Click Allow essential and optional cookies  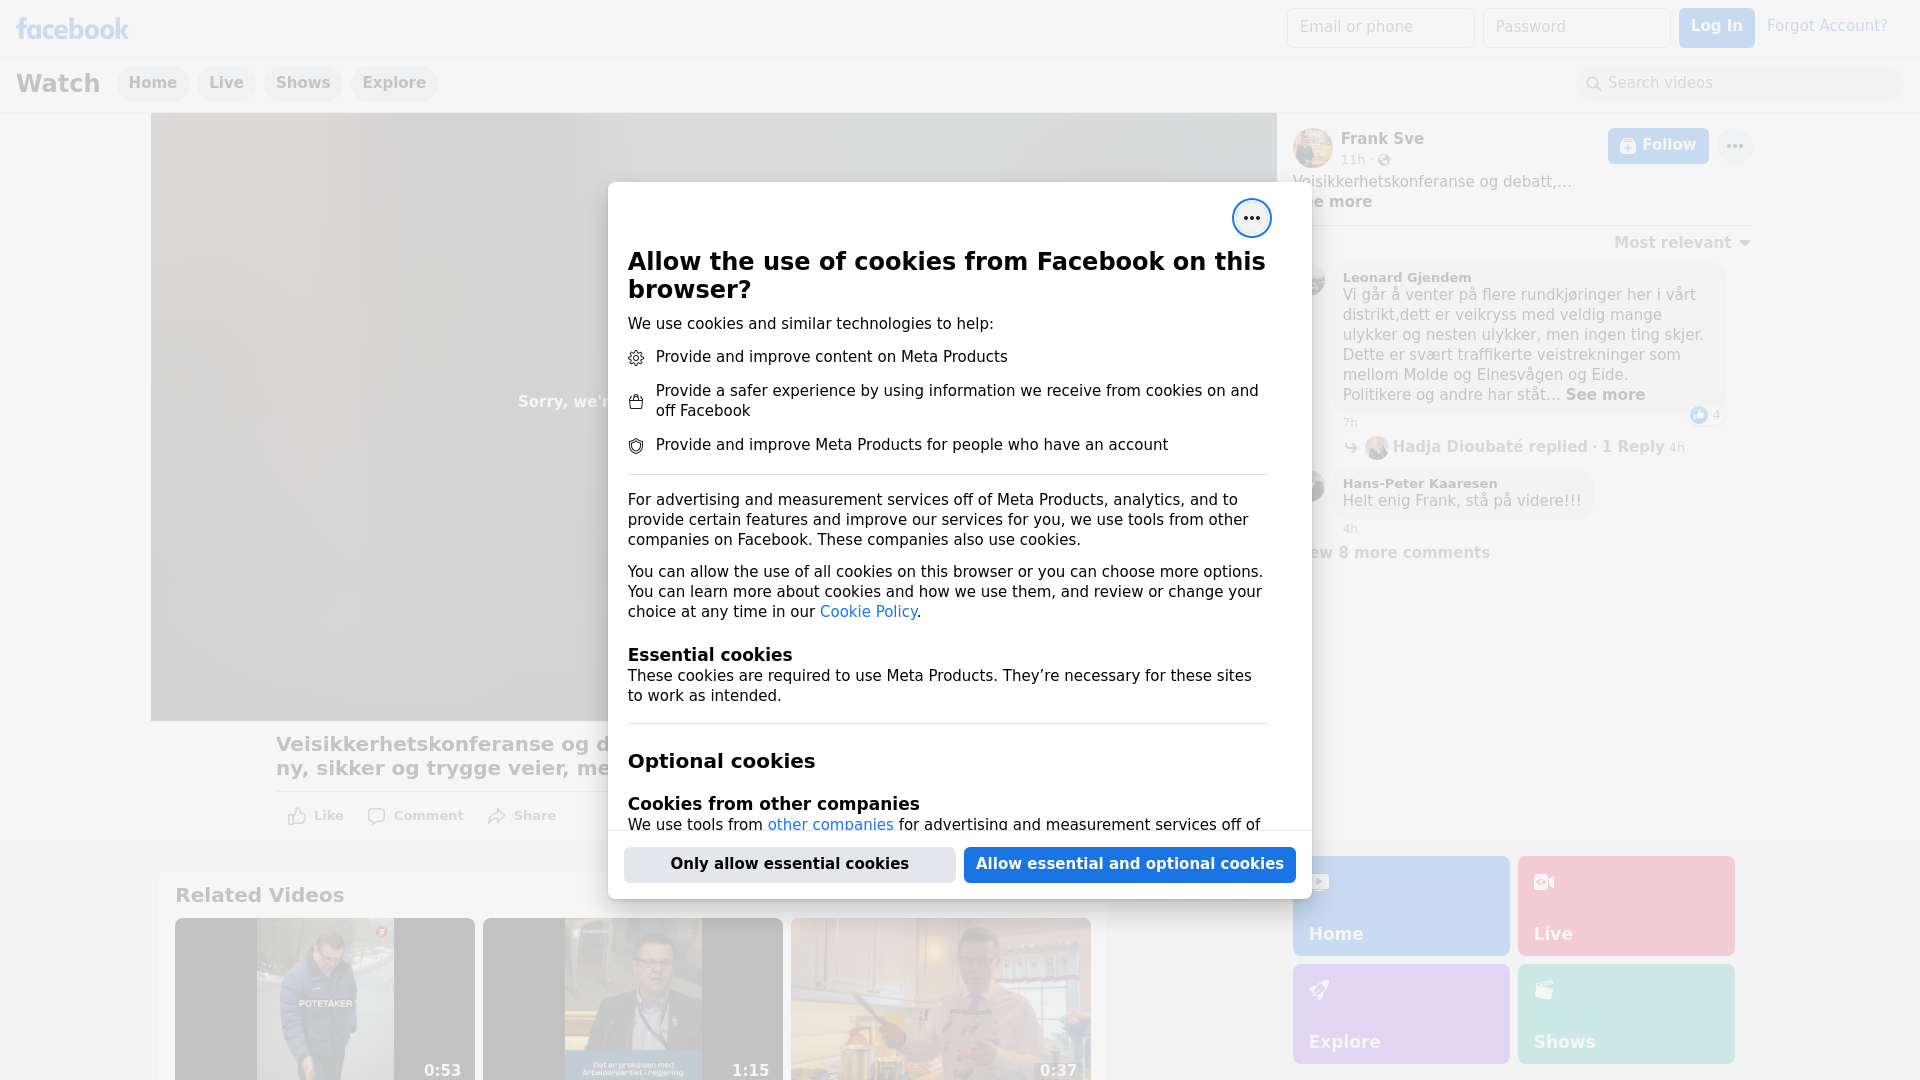pyautogui.click(x=1130, y=865)
